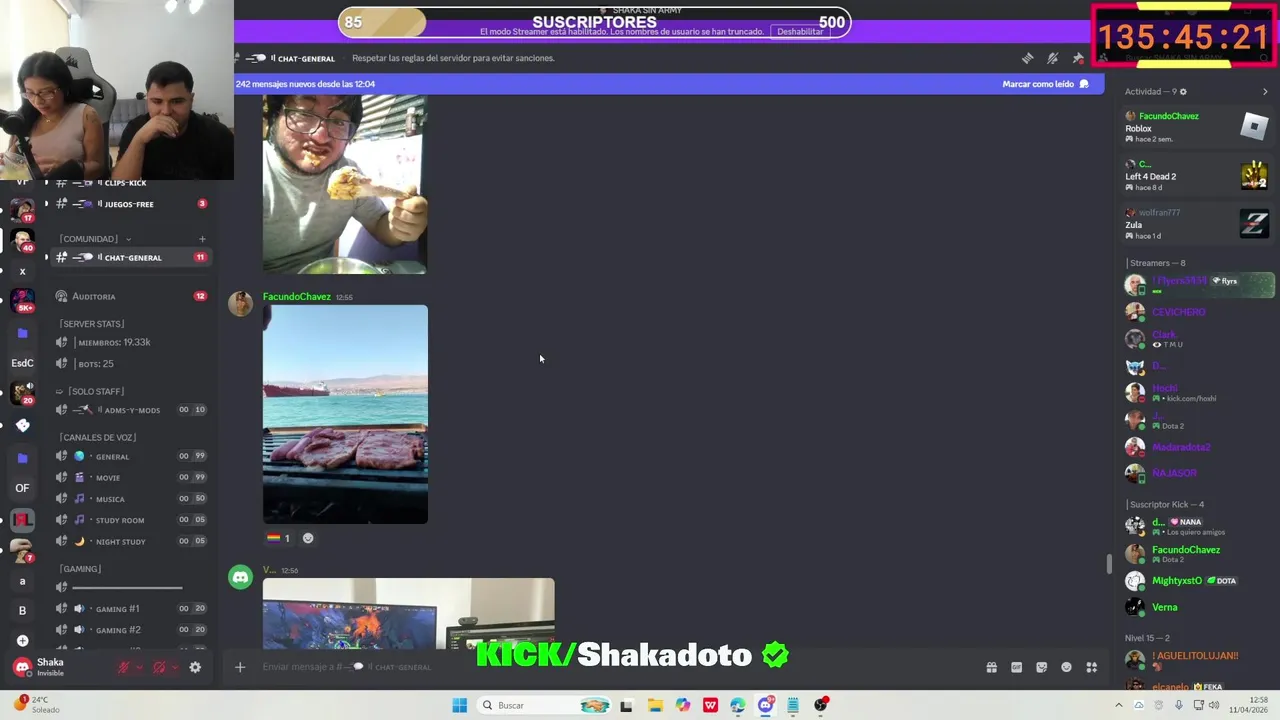
Task: Expand the Actividad panel chevron
Action: pyautogui.click(x=1265, y=92)
